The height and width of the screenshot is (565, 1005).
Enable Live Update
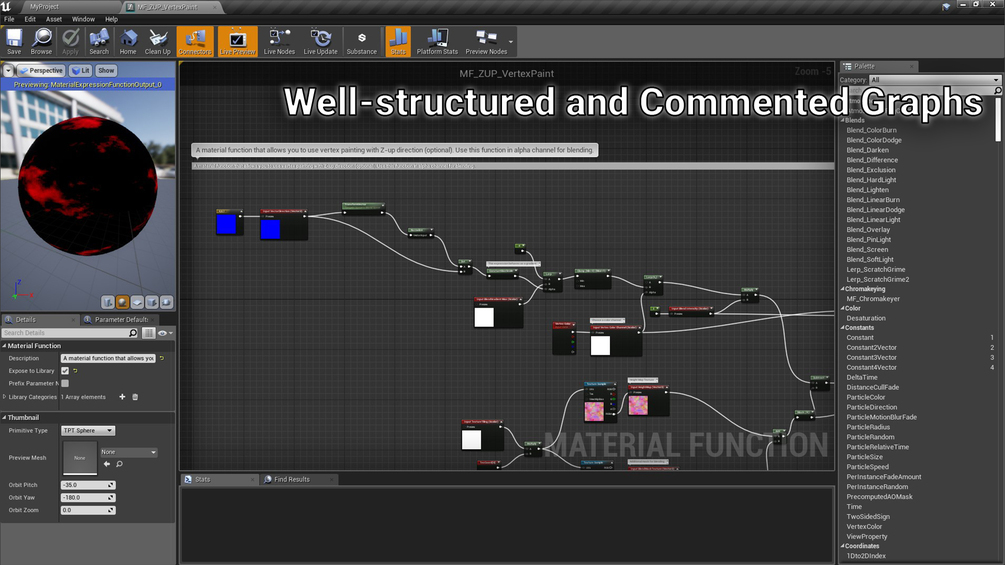[320, 42]
